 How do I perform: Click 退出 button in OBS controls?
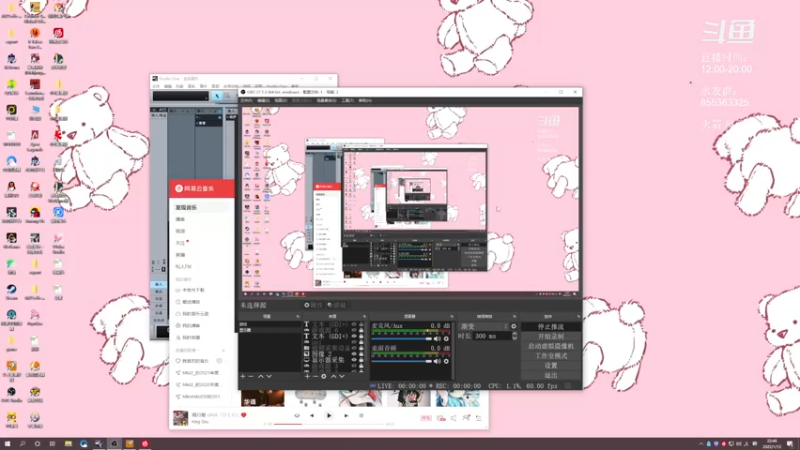551,376
